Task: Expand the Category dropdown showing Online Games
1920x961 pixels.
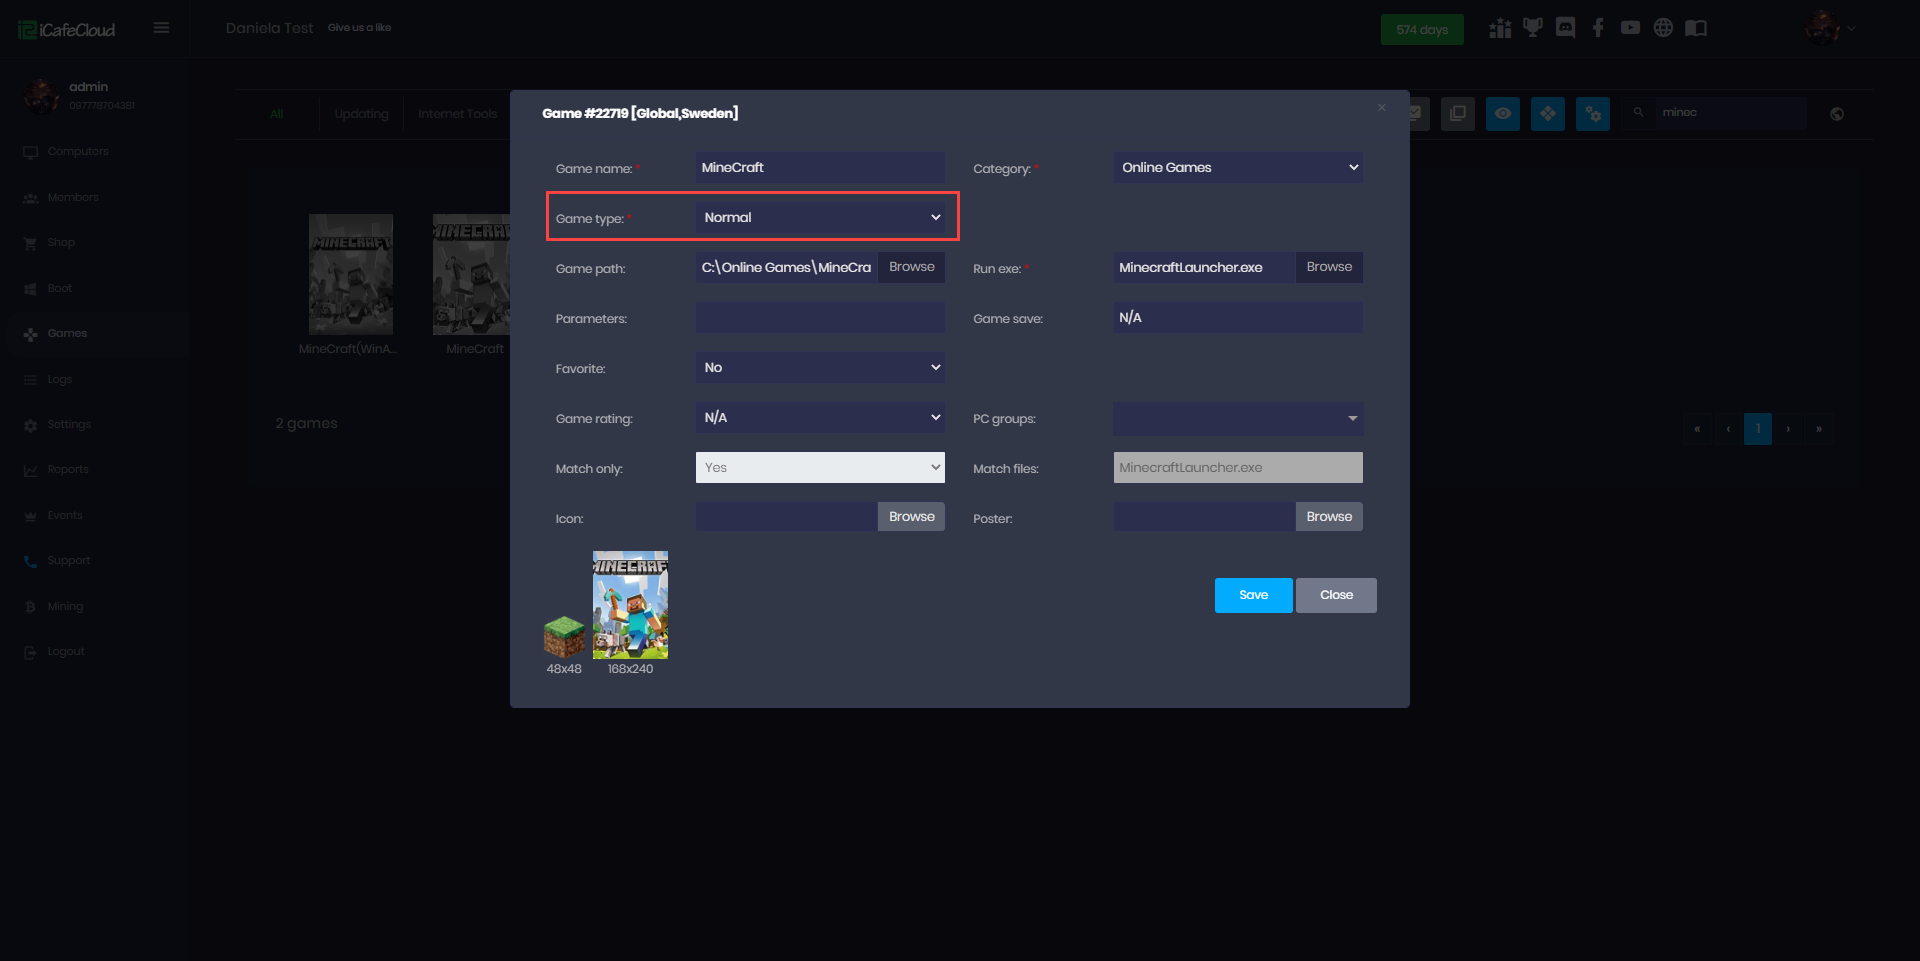Action: (1238, 168)
